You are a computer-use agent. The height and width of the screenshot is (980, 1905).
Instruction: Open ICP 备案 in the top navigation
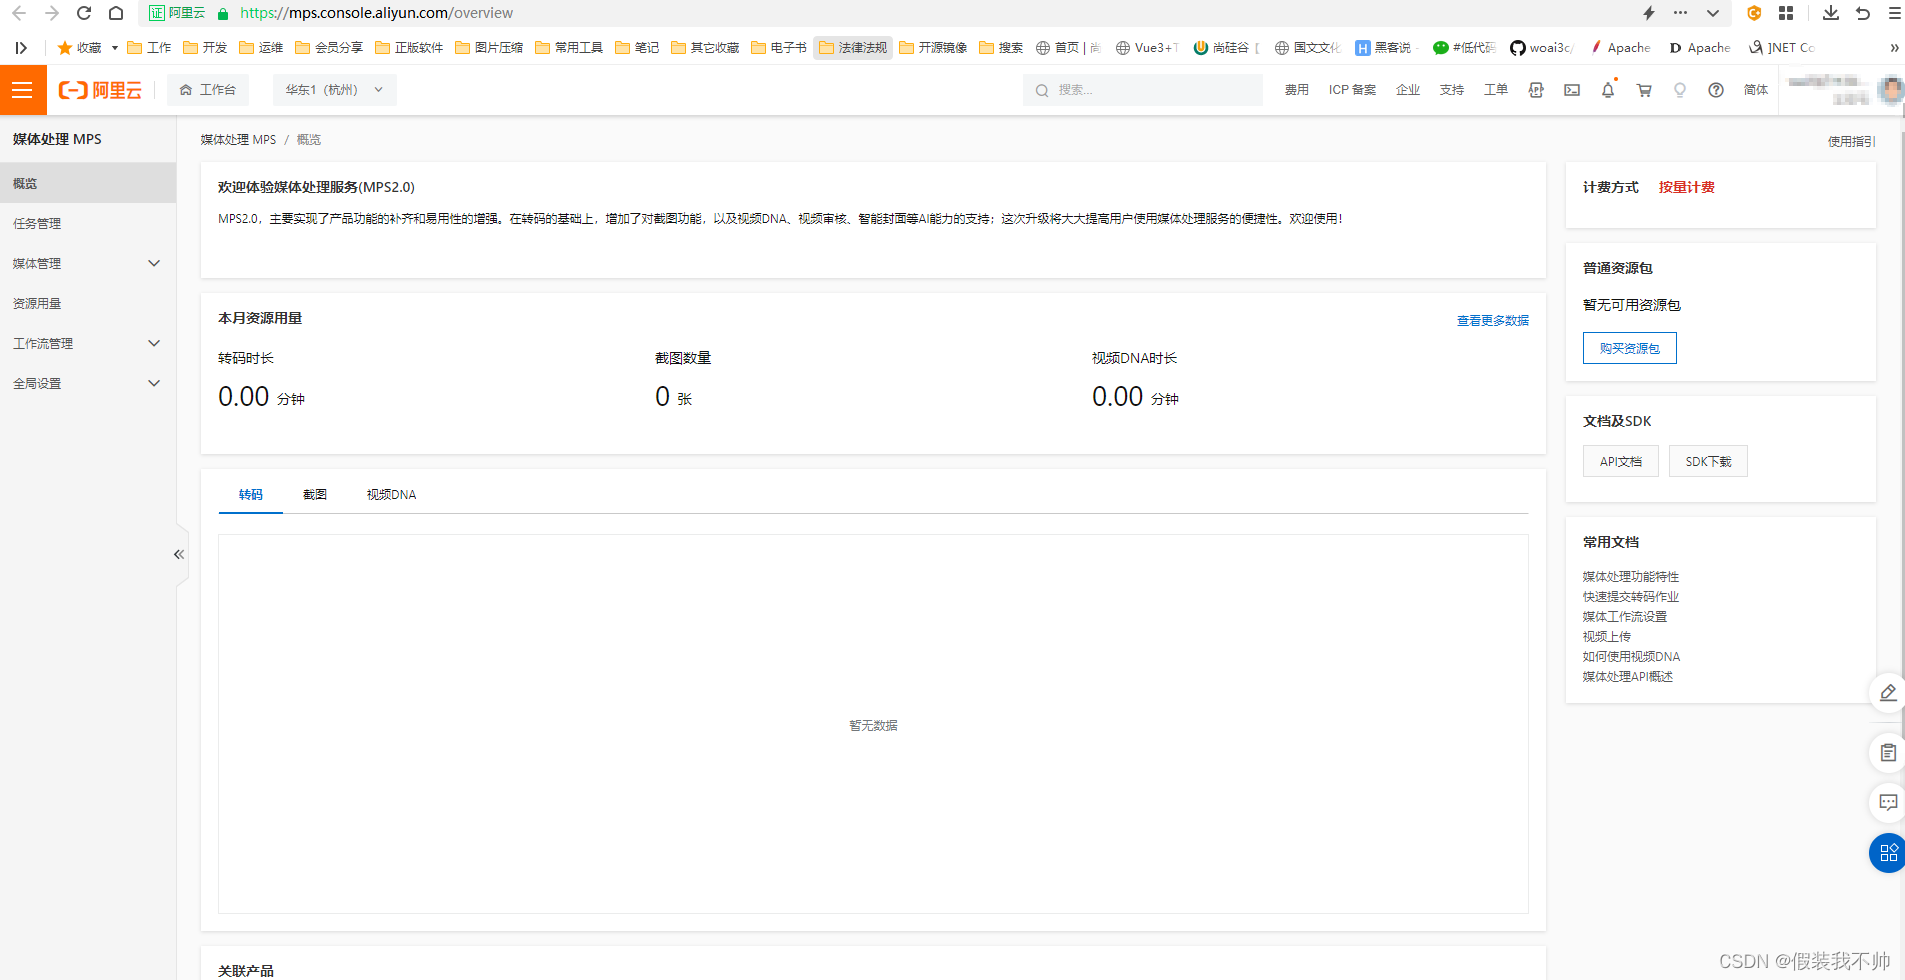coord(1352,90)
